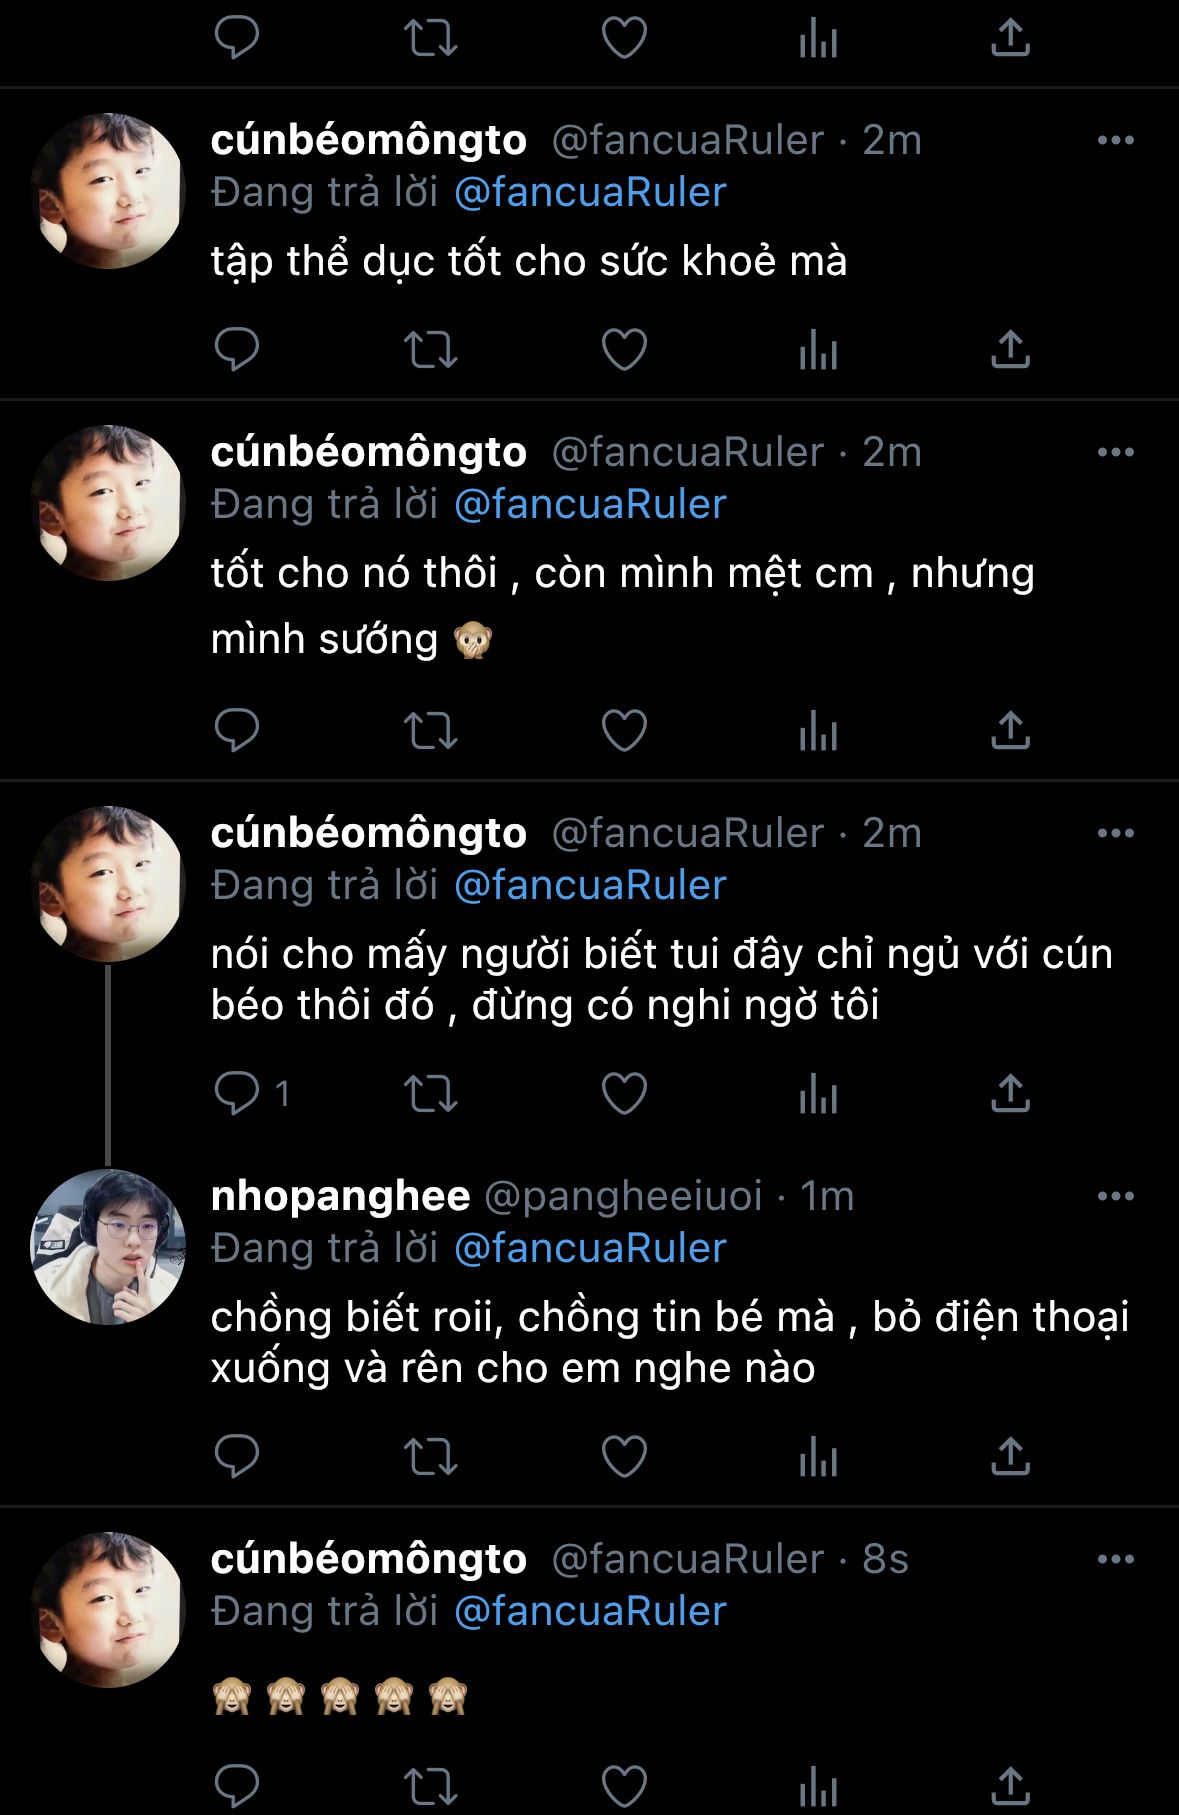Open the @pangheeiuoi handle

(x=623, y=1196)
